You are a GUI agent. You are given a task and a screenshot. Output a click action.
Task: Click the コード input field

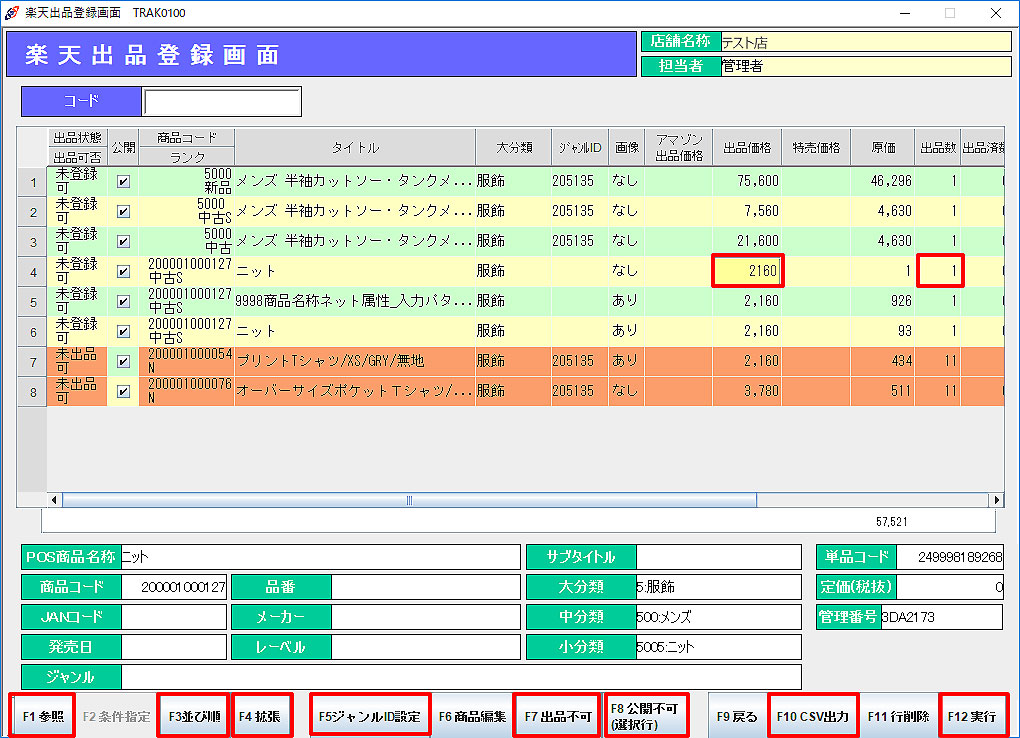221,102
